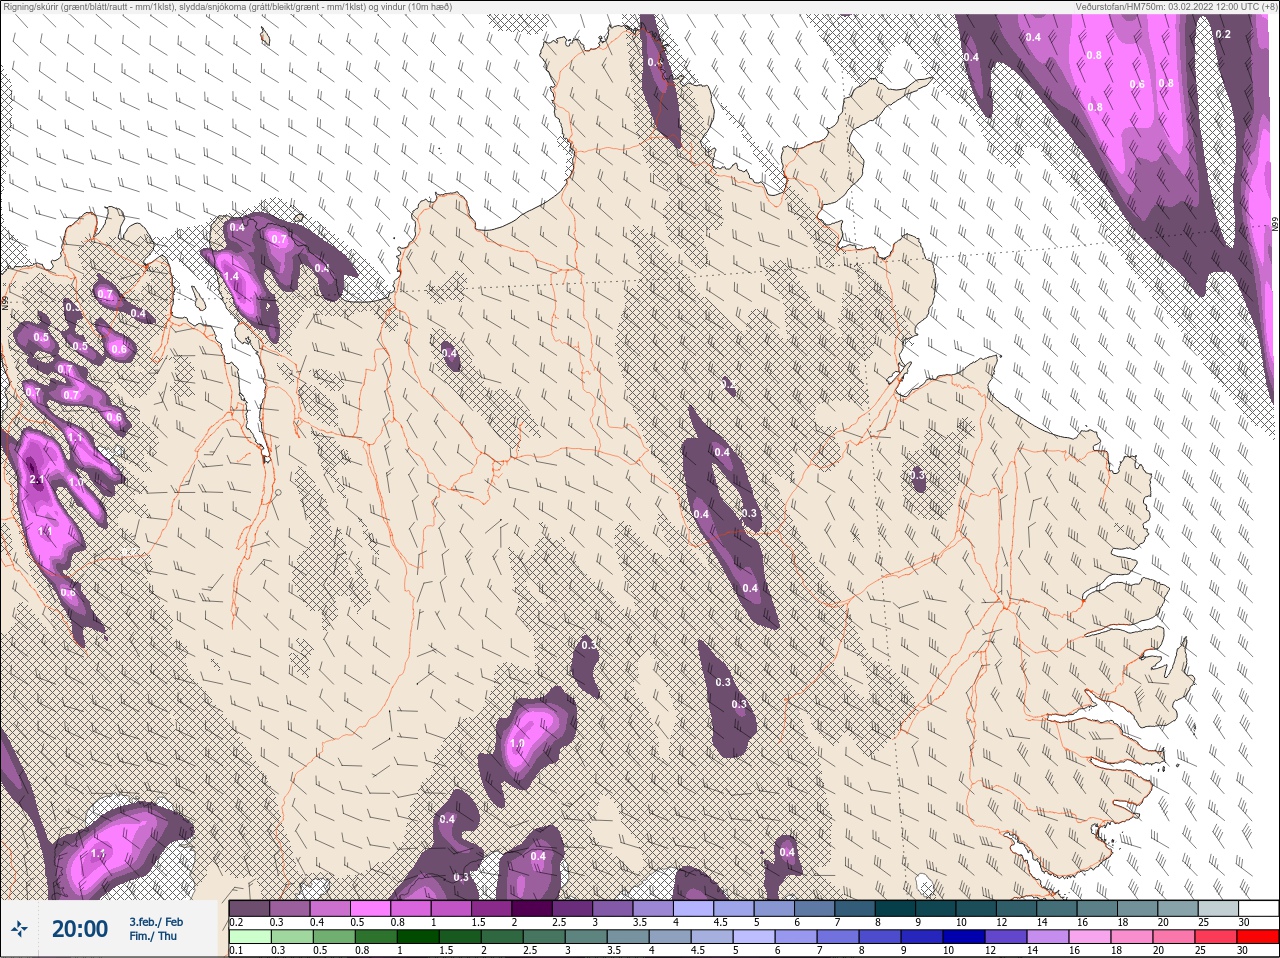This screenshot has width=1280, height=958.
Task: Click the 2.1 precipitation value on the map
Action: coord(37,480)
